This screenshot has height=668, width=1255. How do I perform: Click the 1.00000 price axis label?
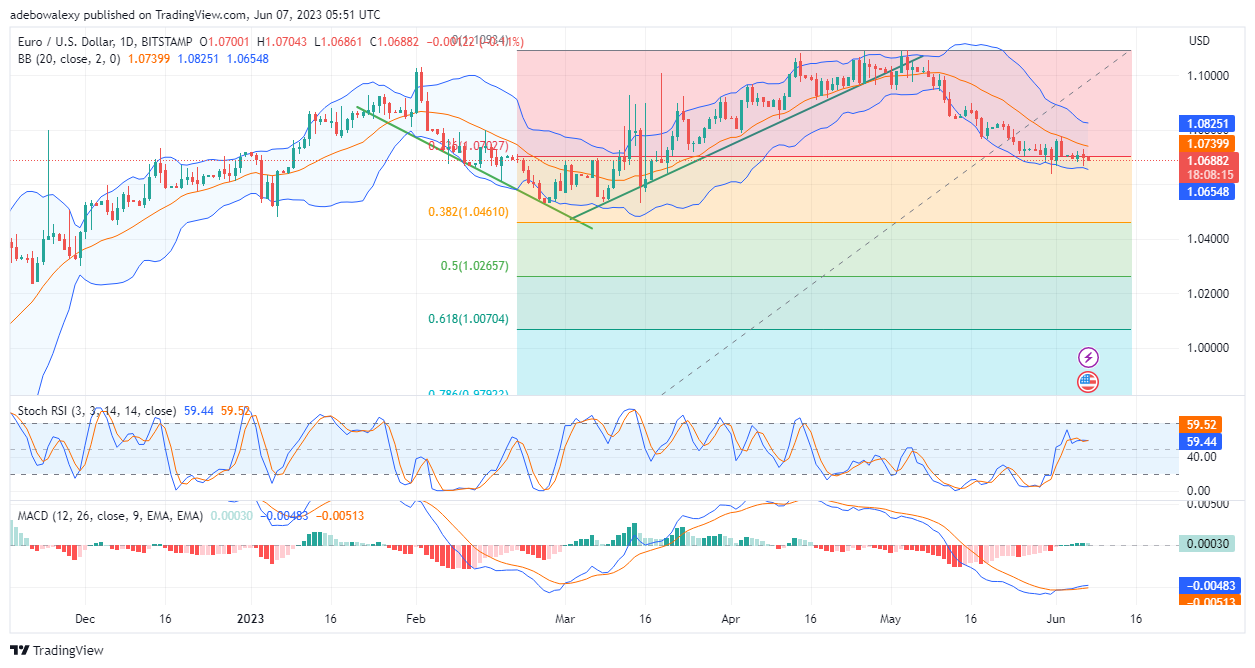[1207, 348]
